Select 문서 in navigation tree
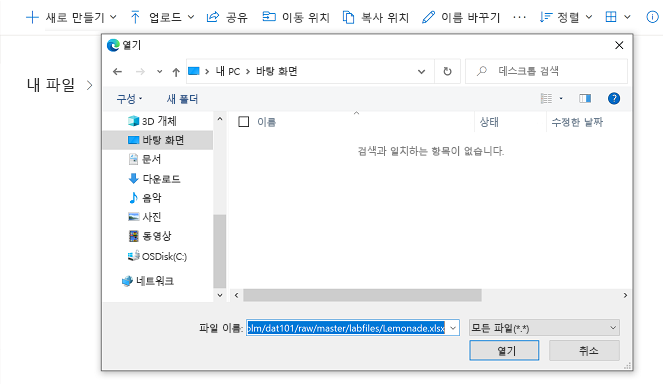This screenshot has width=663, height=384. coord(144,159)
